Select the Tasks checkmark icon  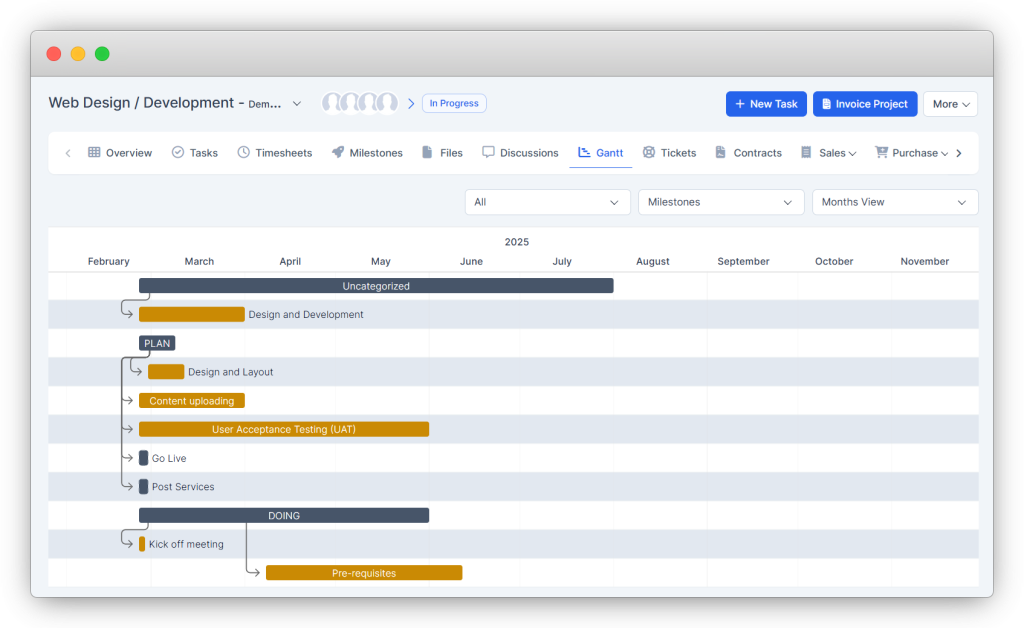[178, 152]
